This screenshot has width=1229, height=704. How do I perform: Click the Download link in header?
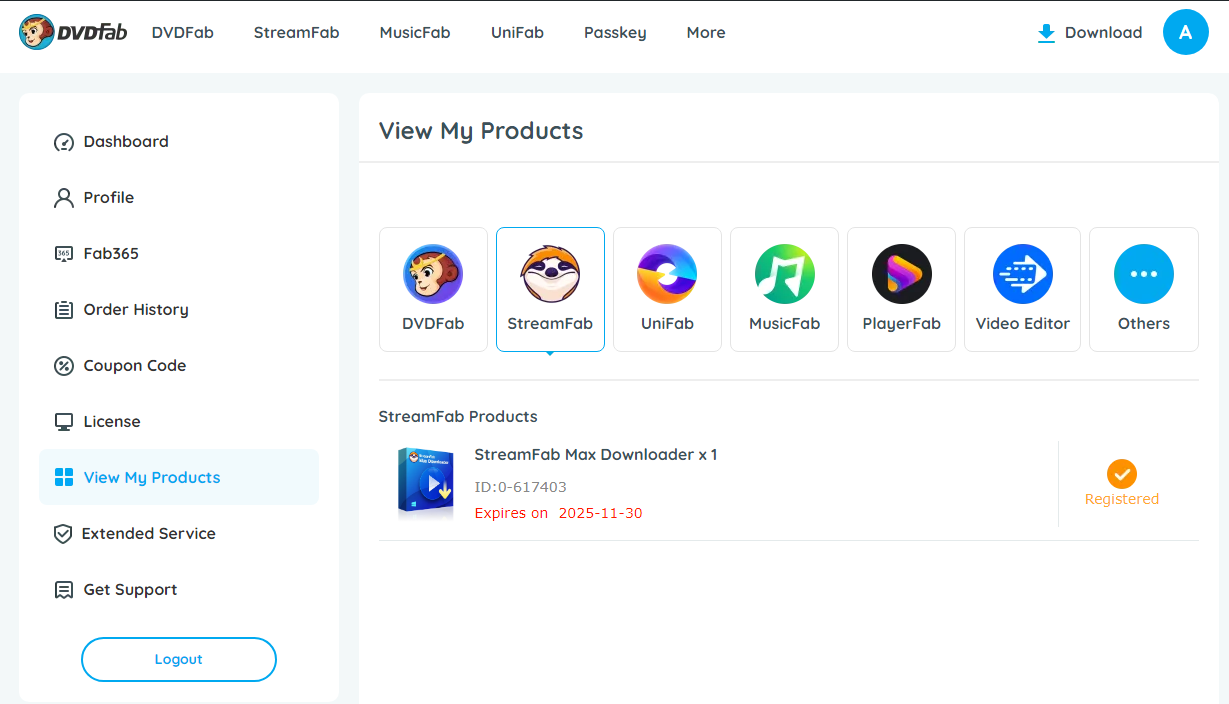click(x=1090, y=32)
